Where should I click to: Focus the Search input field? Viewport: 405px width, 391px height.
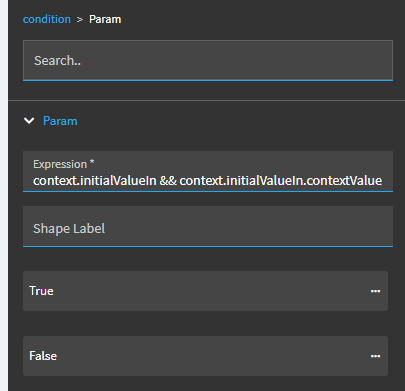coord(208,60)
